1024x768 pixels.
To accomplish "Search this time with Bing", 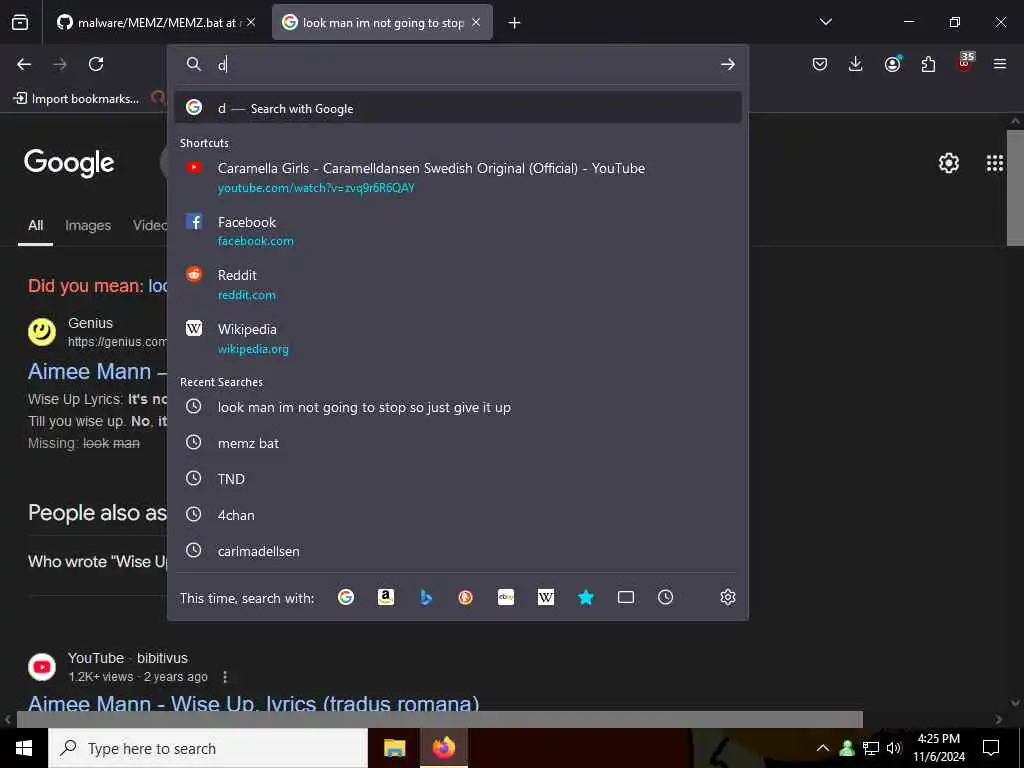I will [426, 597].
